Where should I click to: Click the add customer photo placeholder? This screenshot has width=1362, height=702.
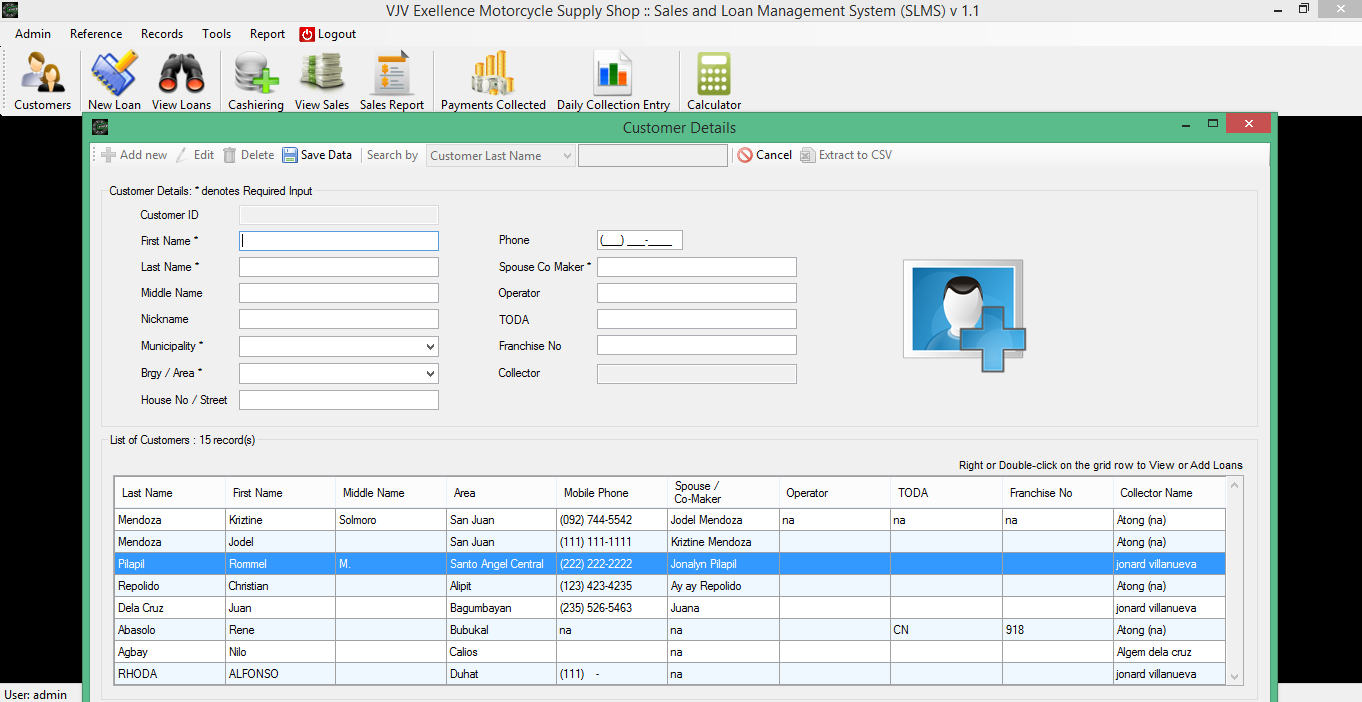pos(964,315)
